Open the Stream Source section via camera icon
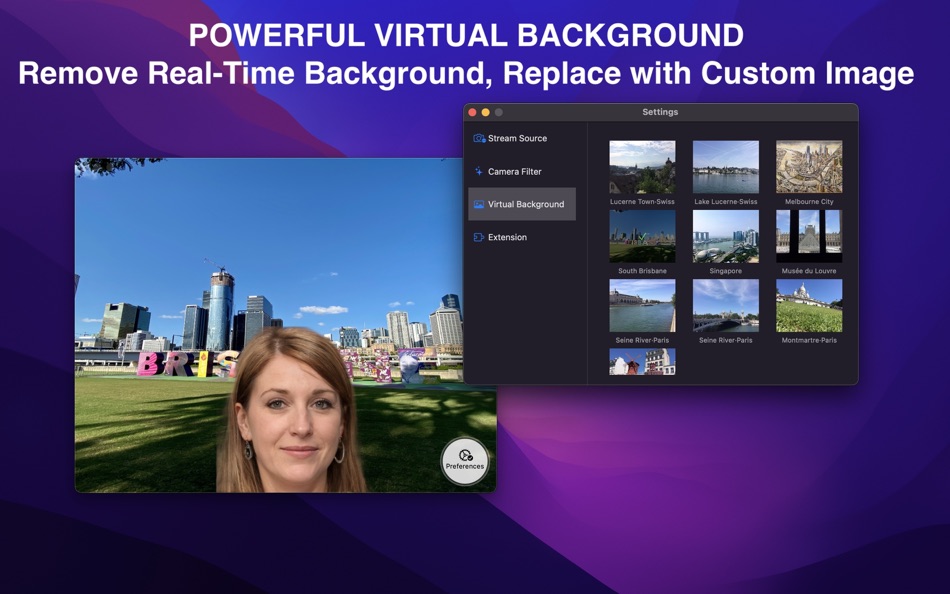Viewport: 950px width, 594px height. [x=479, y=138]
